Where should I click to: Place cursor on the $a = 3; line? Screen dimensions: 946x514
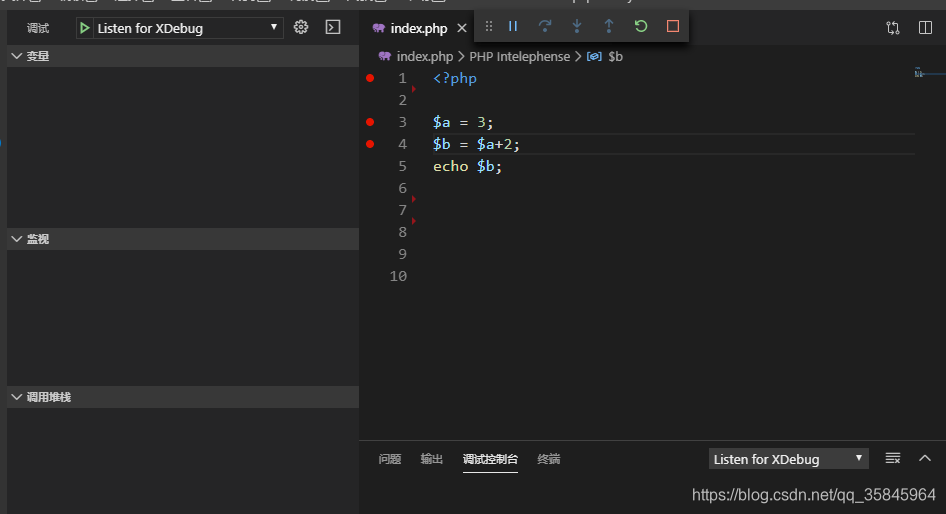[x=463, y=122]
